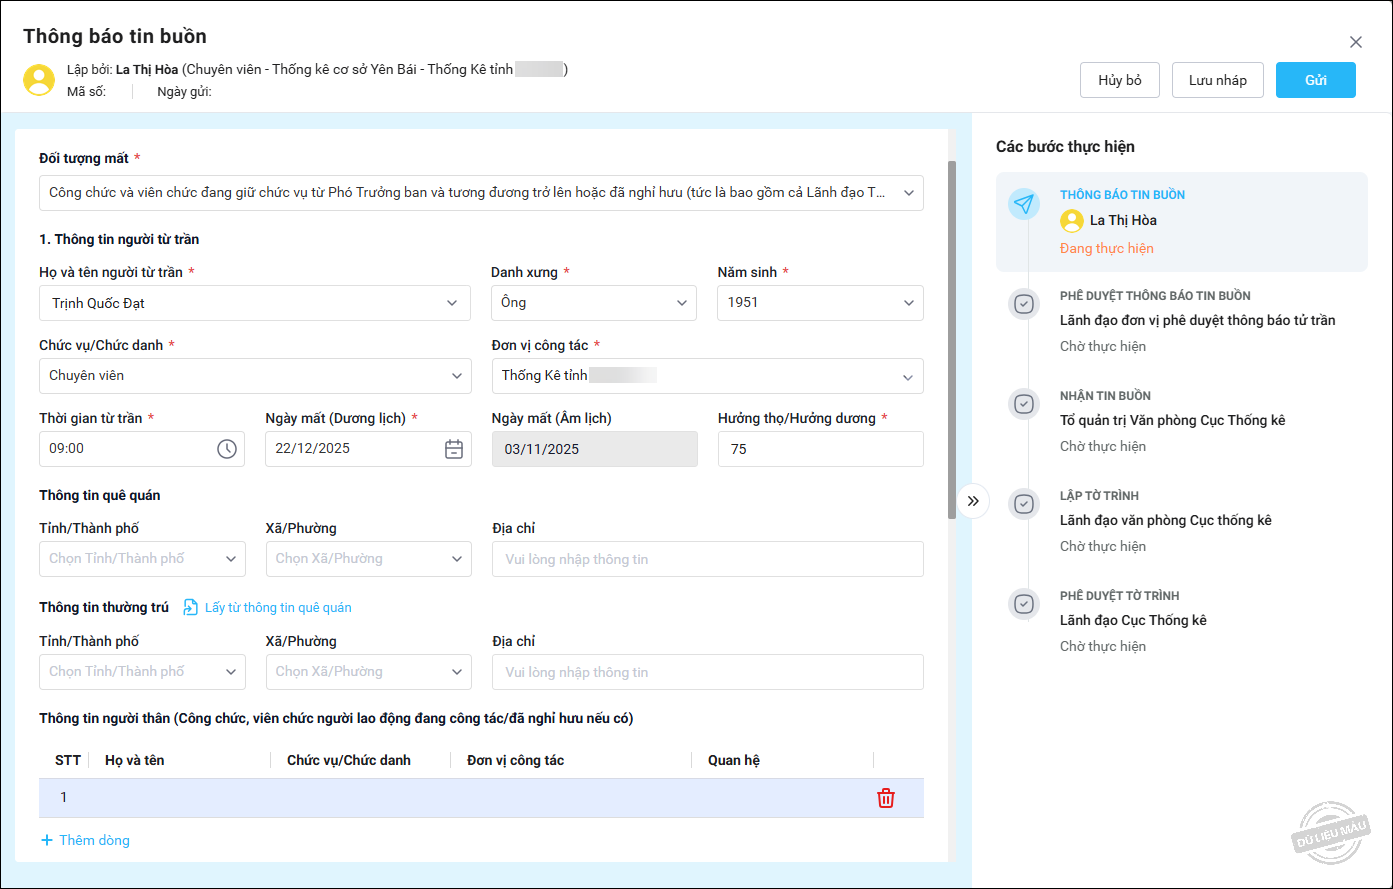The height and width of the screenshot is (889, 1393).
Task: Click the paper plane step icon
Action: pyautogui.click(x=1023, y=204)
